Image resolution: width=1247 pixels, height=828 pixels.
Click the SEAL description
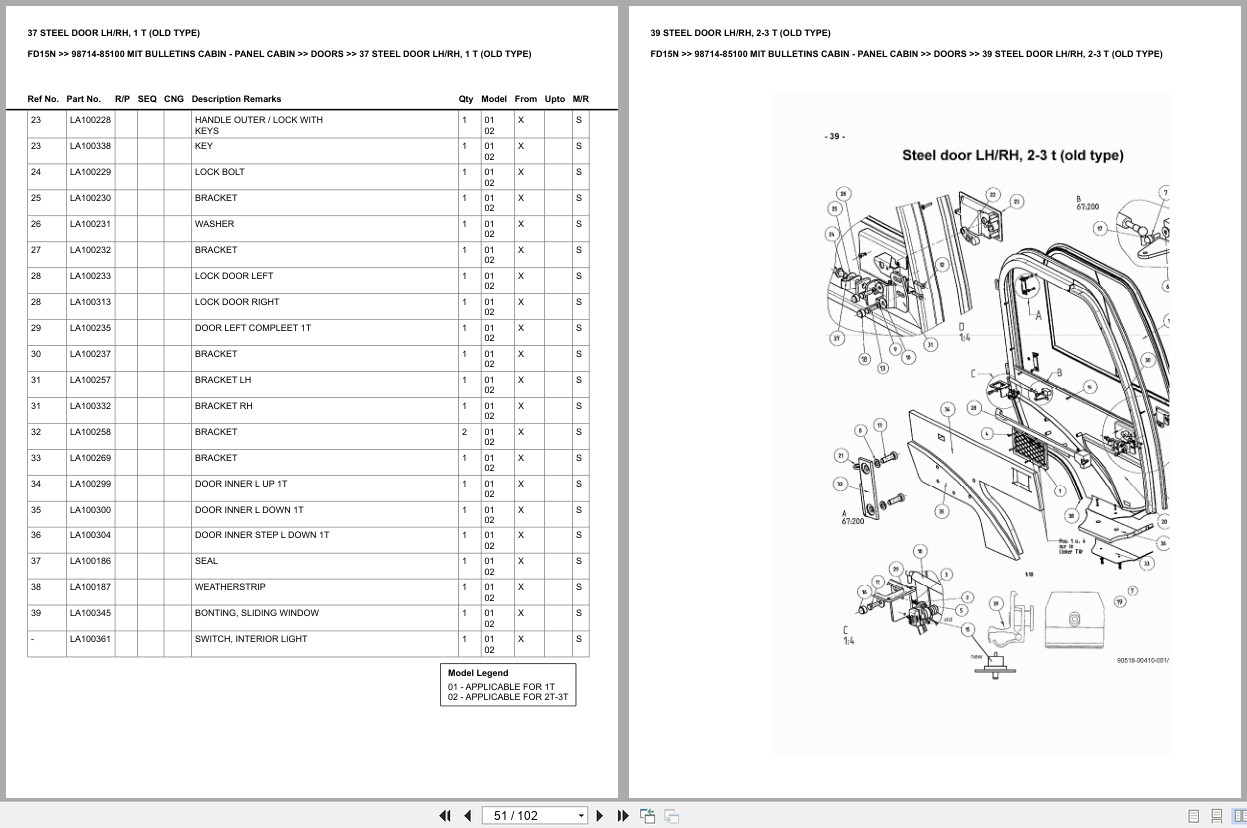pos(206,561)
